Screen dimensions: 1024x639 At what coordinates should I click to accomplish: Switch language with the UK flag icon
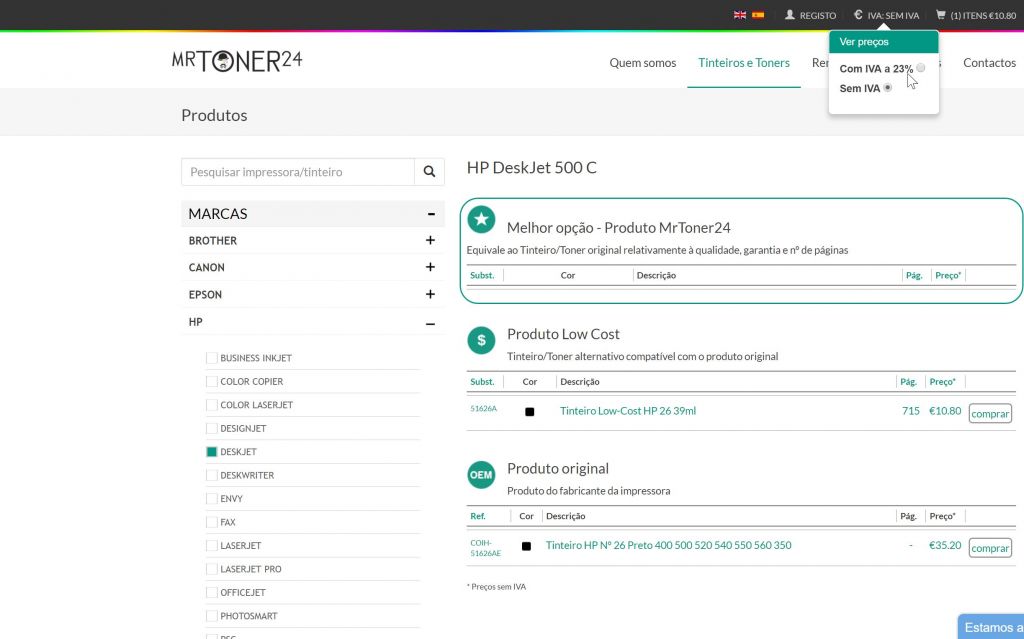(740, 15)
